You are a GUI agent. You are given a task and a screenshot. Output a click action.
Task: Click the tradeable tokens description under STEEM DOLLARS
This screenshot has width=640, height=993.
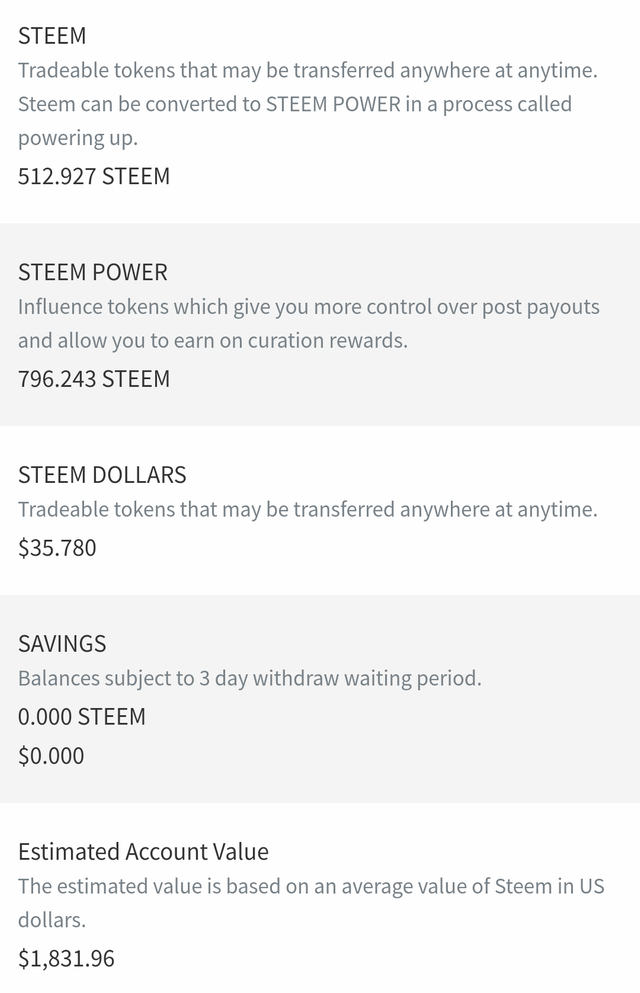point(308,510)
